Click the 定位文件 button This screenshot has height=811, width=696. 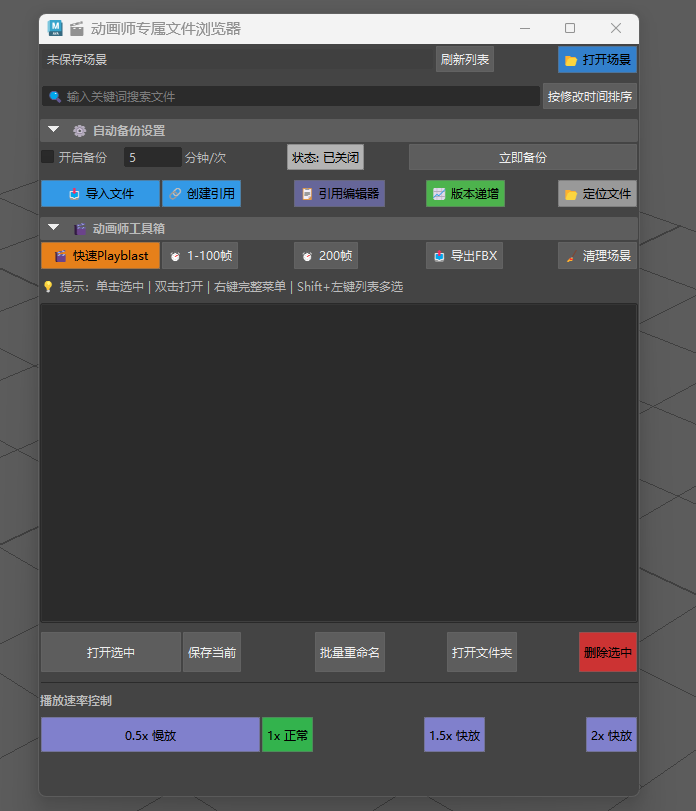[597, 193]
